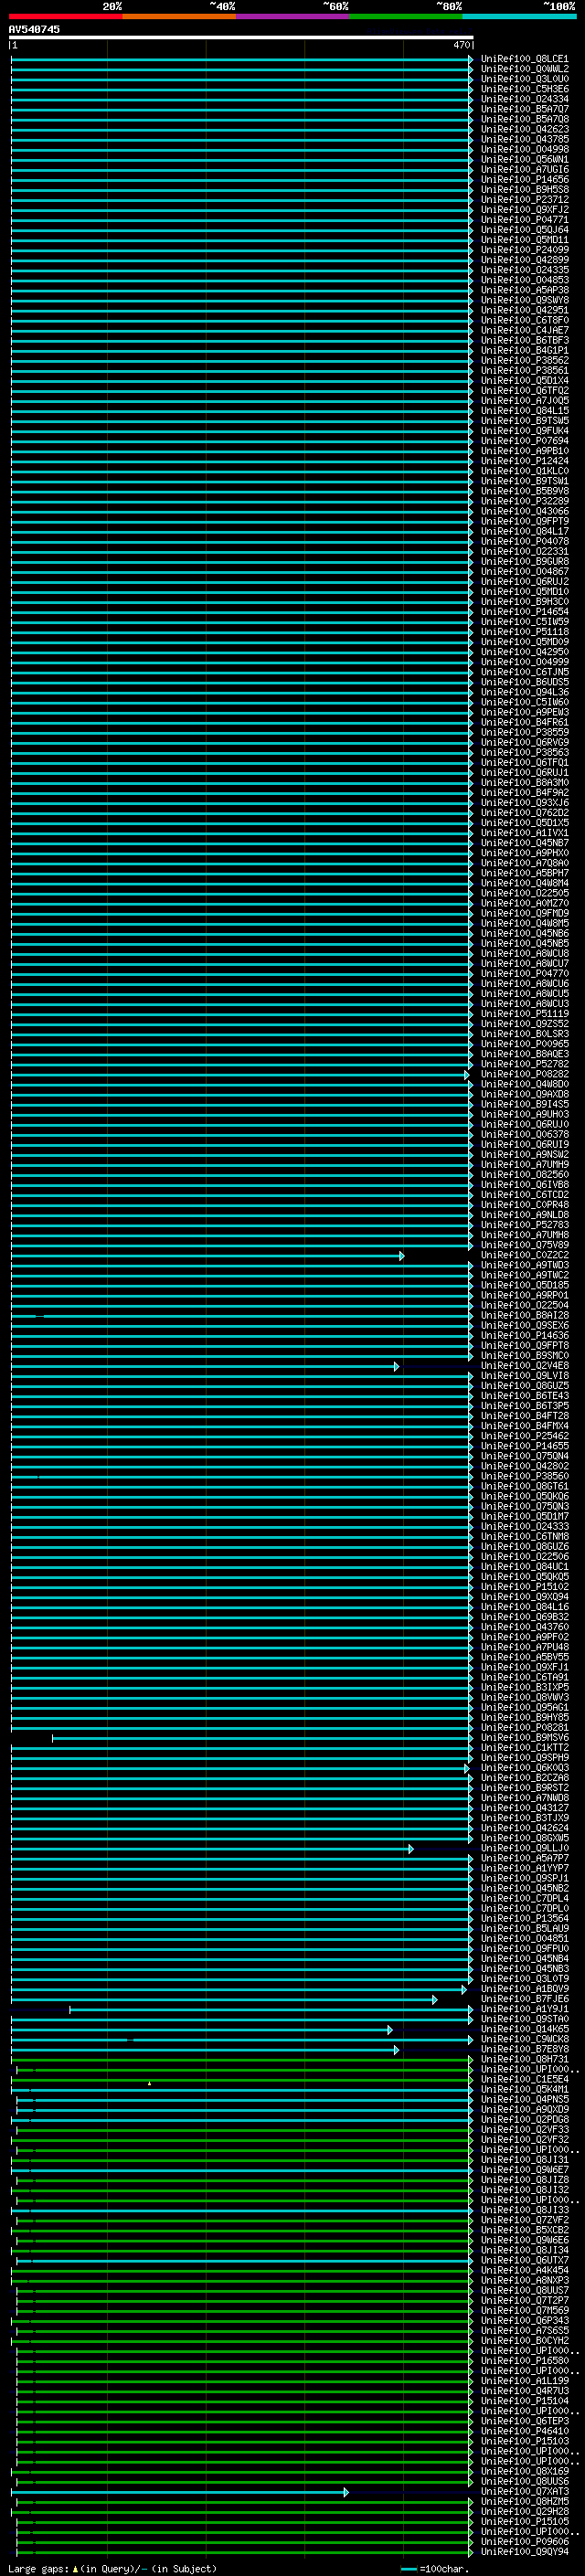Select UniRef100_O04998 entry
The image size is (585, 2576).
524,149
